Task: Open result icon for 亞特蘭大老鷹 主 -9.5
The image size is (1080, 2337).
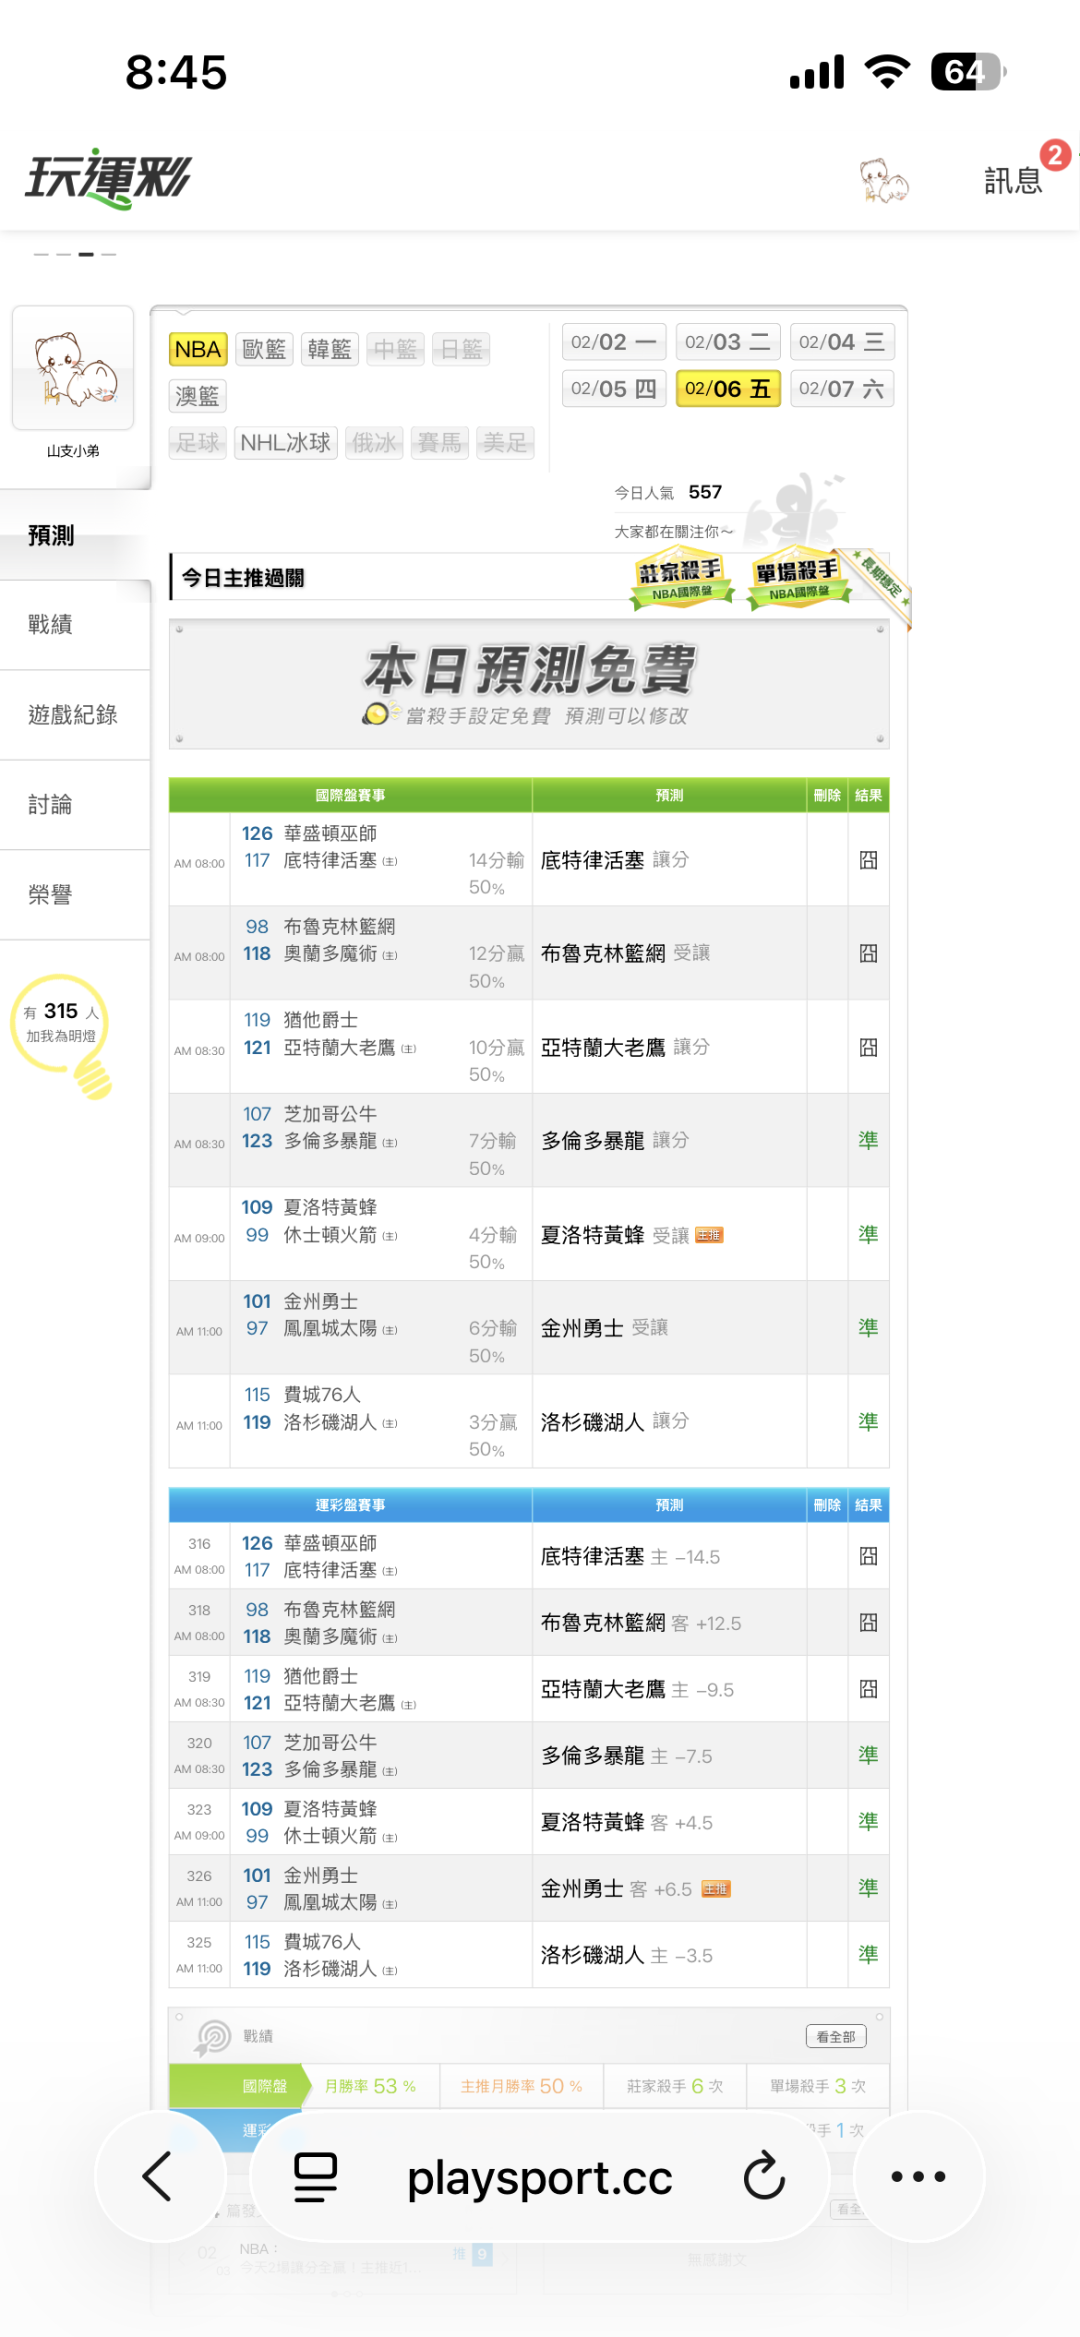Action: point(868,1689)
